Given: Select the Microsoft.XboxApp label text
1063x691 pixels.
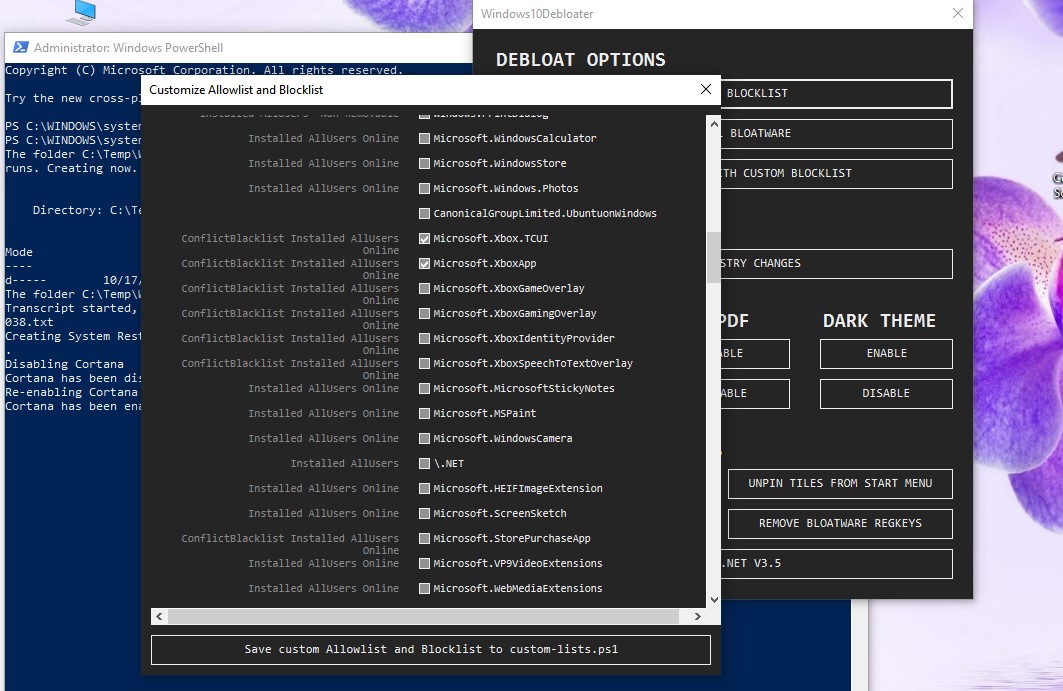Looking at the screenshot, I should (485, 264).
